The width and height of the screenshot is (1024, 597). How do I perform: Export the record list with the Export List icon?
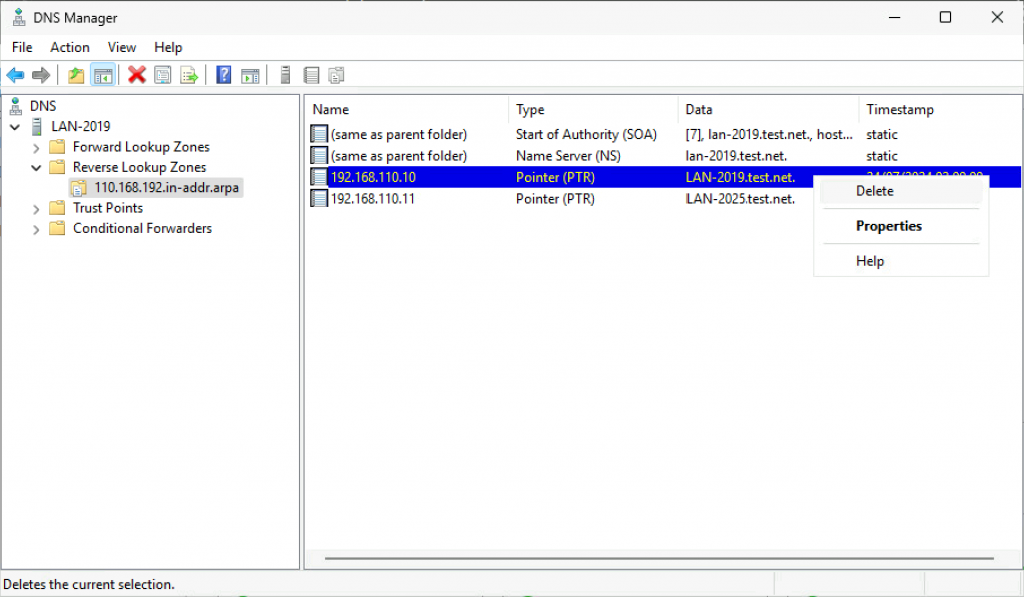click(x=187, y=74)
